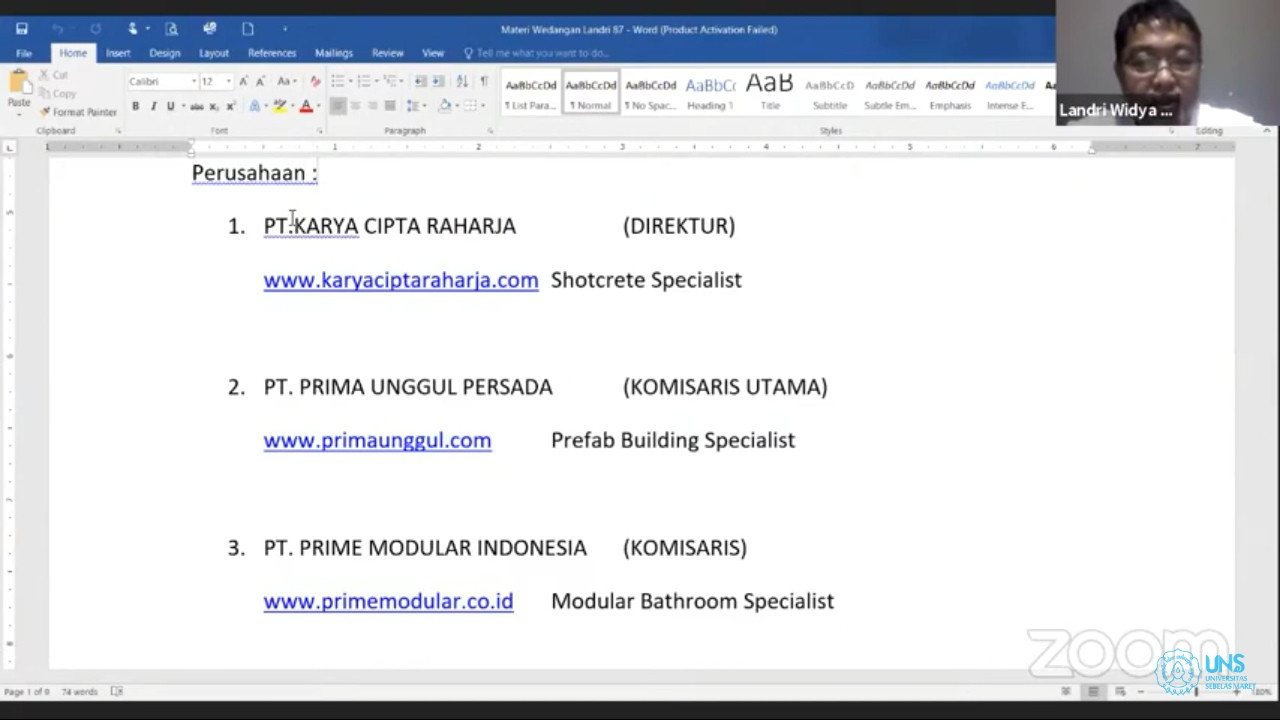
Task: Align the paragraph to the right
Action: click(x=373, y=106)
